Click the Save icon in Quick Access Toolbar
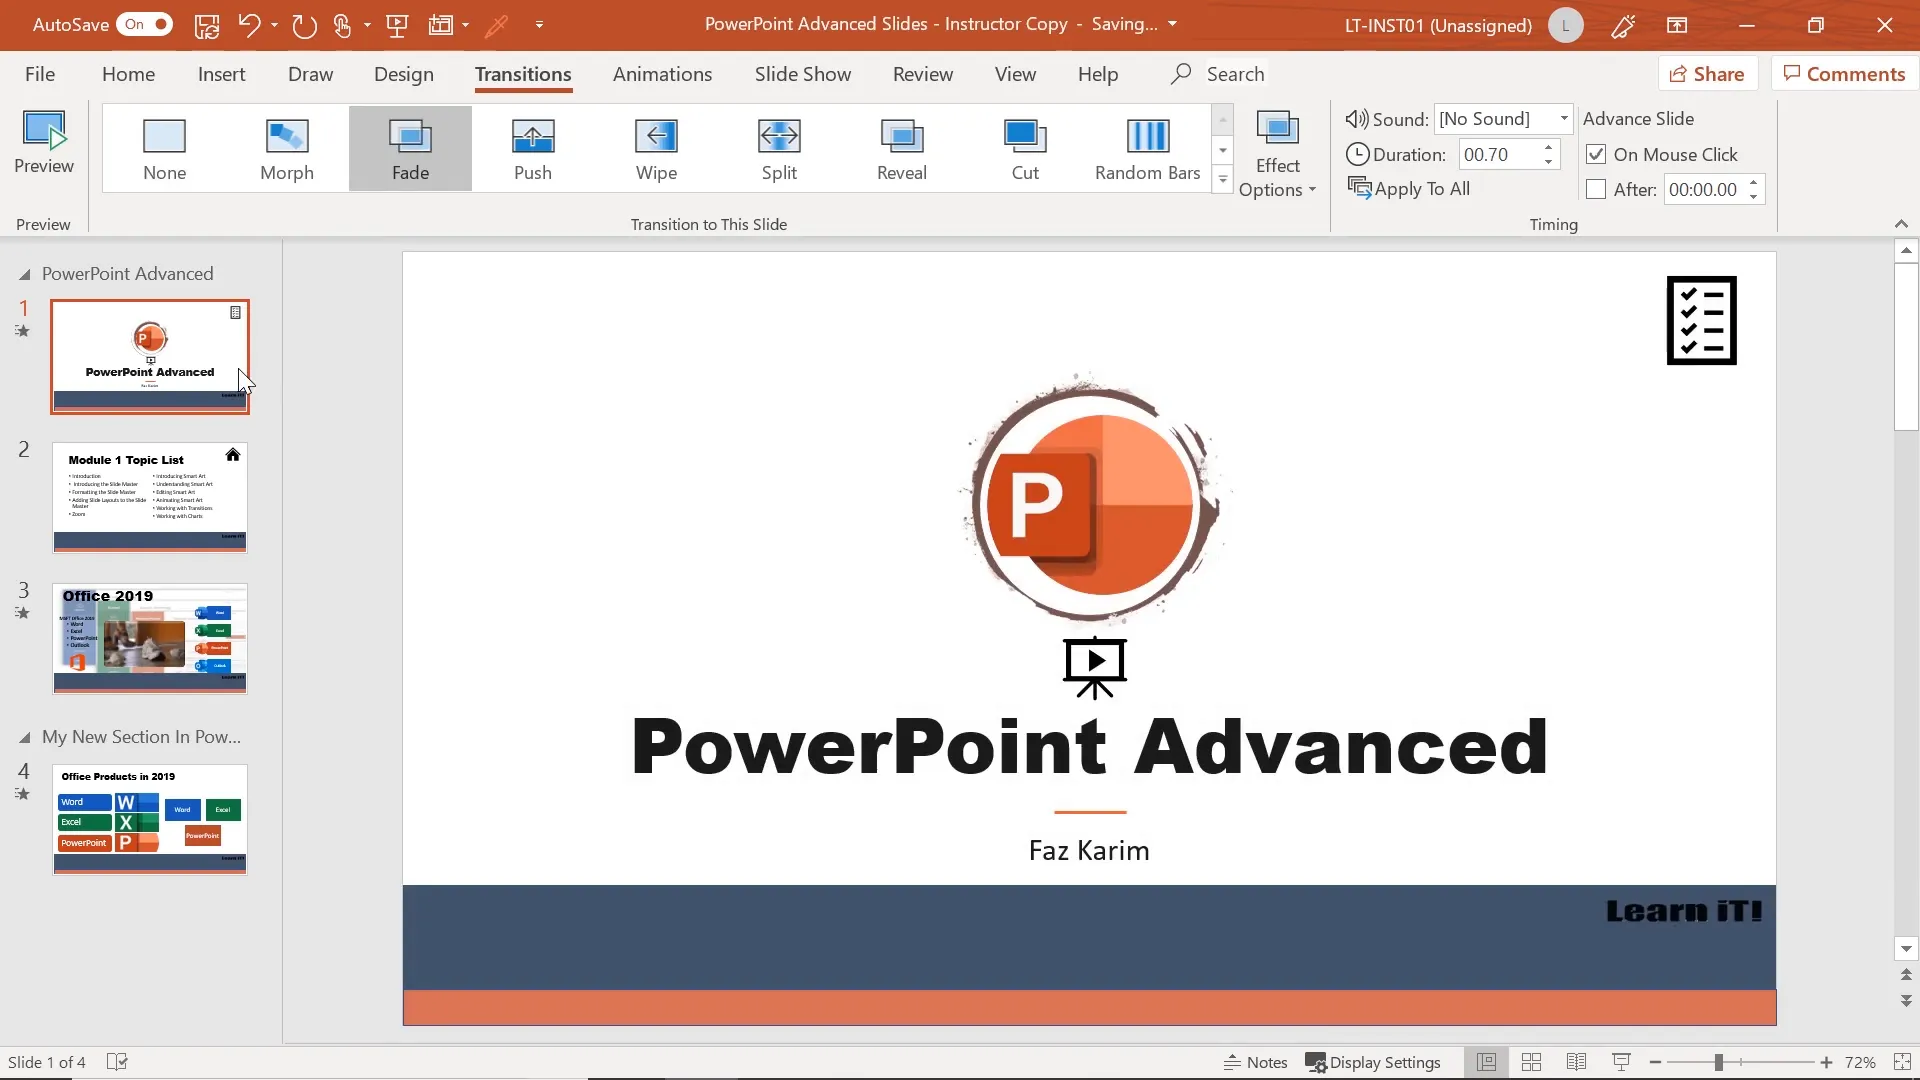This screenshot has height=1080, width=1920. (207, 25)
